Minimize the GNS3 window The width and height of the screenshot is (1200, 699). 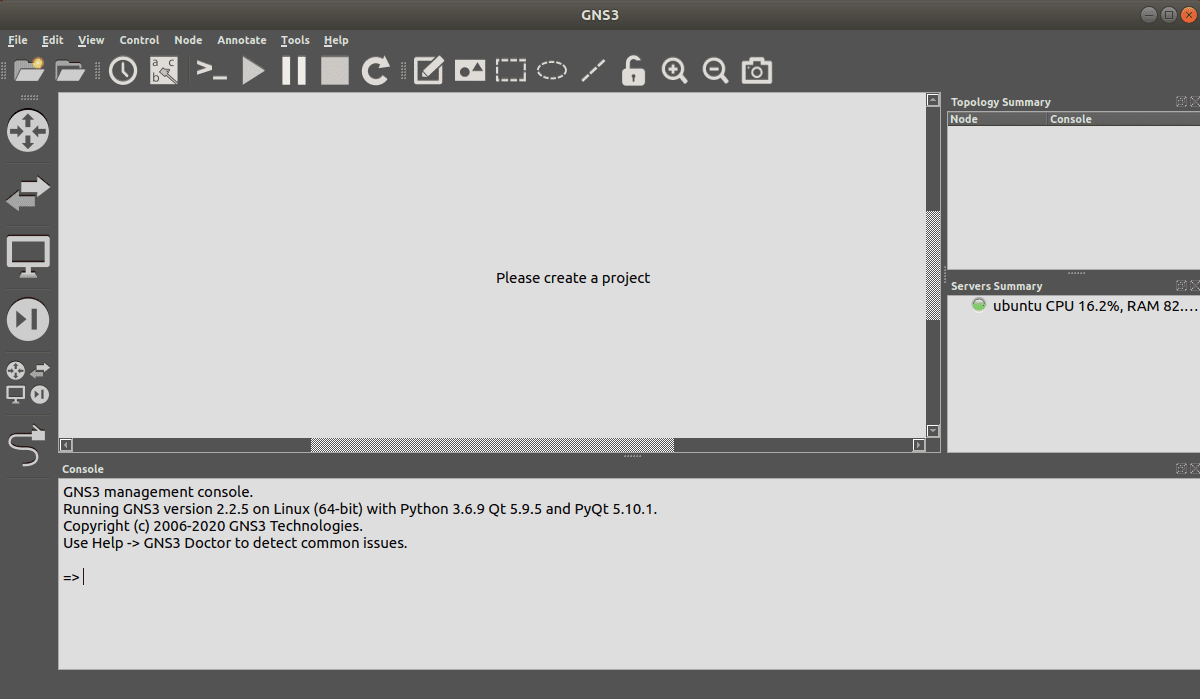pos(1149,15)
